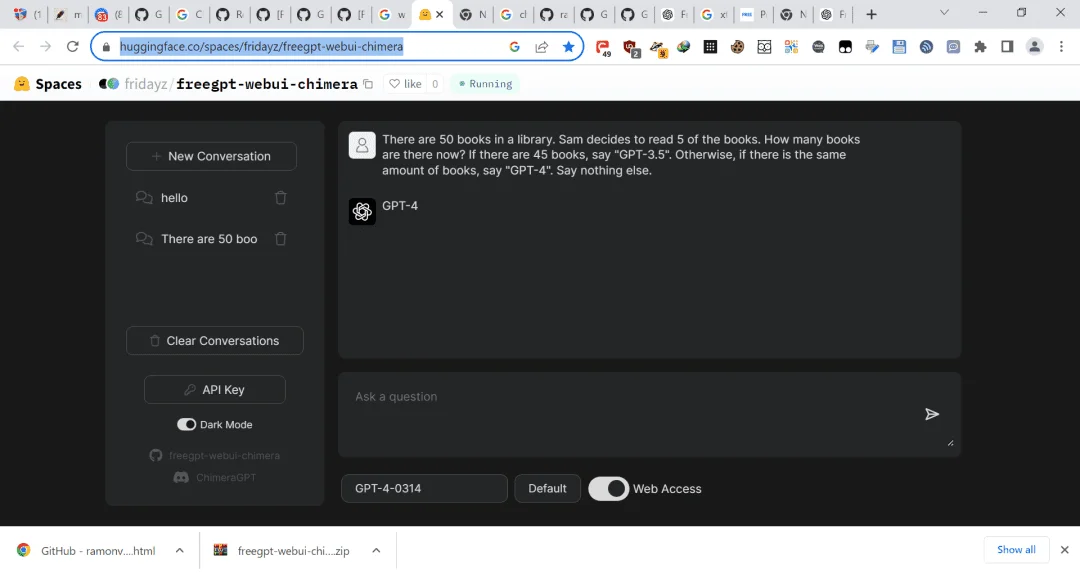
Task: Open a new browser tab
Action: coord(871,14)
